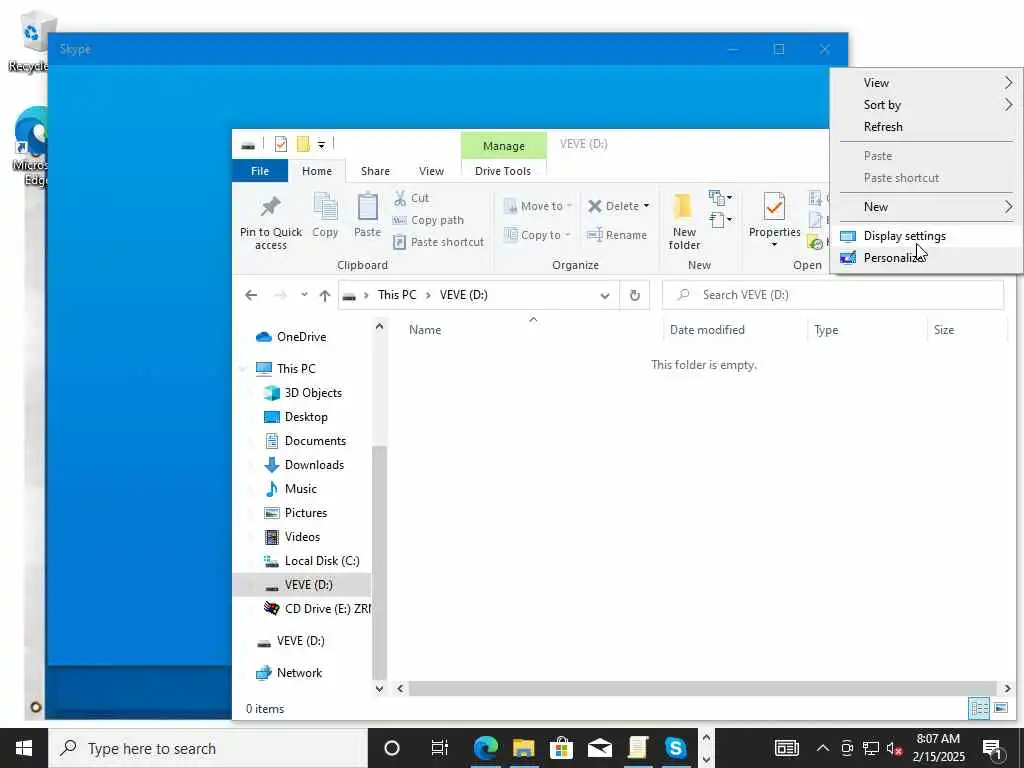Screen dimensions: 1024x768
Task: Click Quick Access Properties checkmark icon
Action: [x=281, y=144]
